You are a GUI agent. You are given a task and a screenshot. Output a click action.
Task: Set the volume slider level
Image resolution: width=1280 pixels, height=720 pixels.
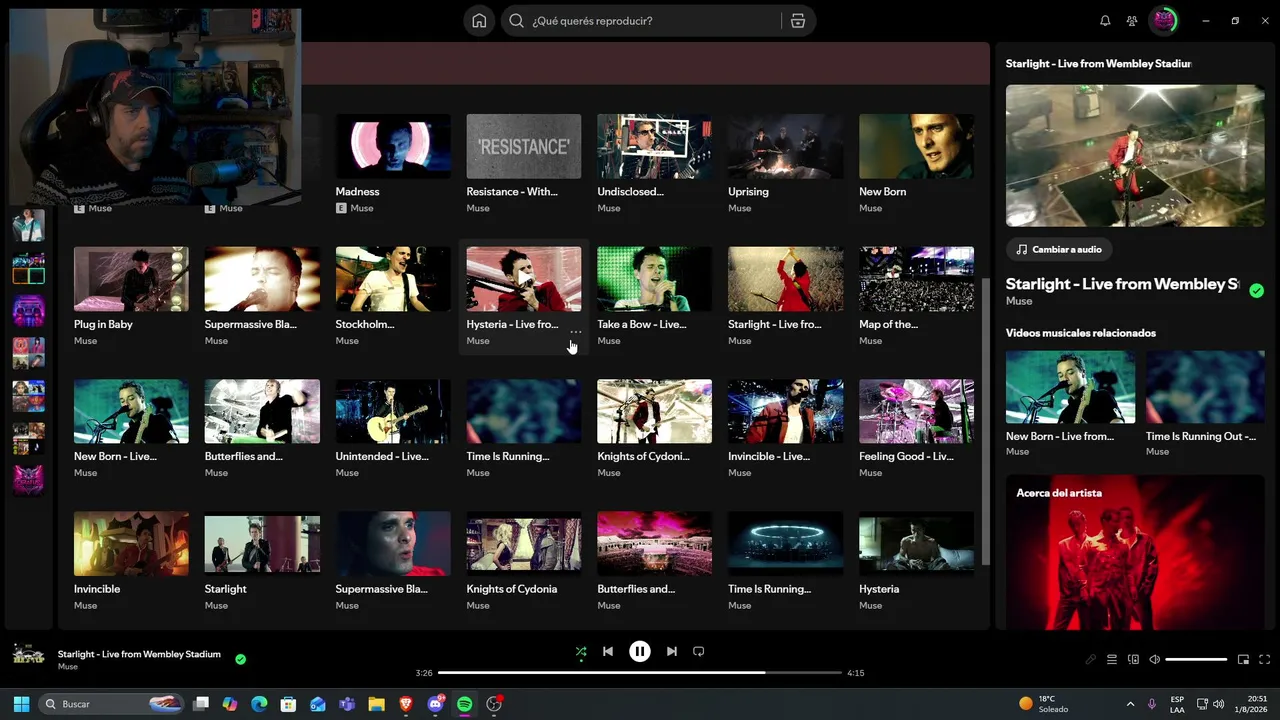pos(1196,660)
